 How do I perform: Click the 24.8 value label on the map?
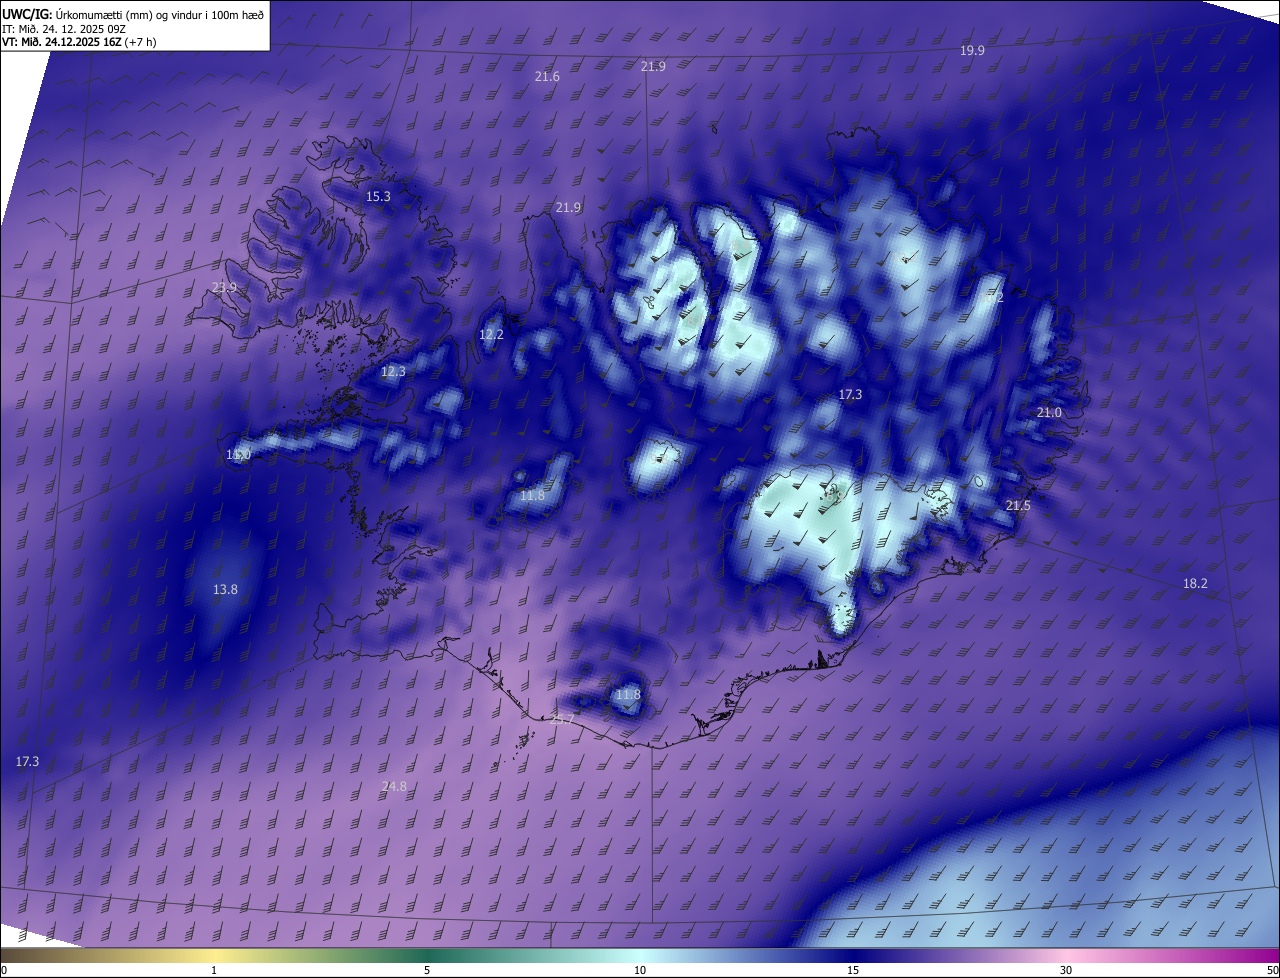(394, 787)
